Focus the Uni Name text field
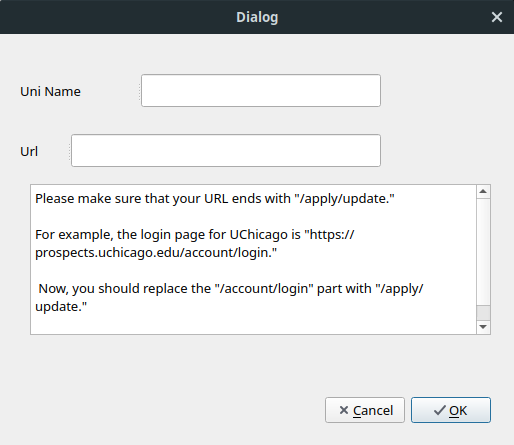The width and height of the screenshot is (514, 445). [x=261, y=91]
